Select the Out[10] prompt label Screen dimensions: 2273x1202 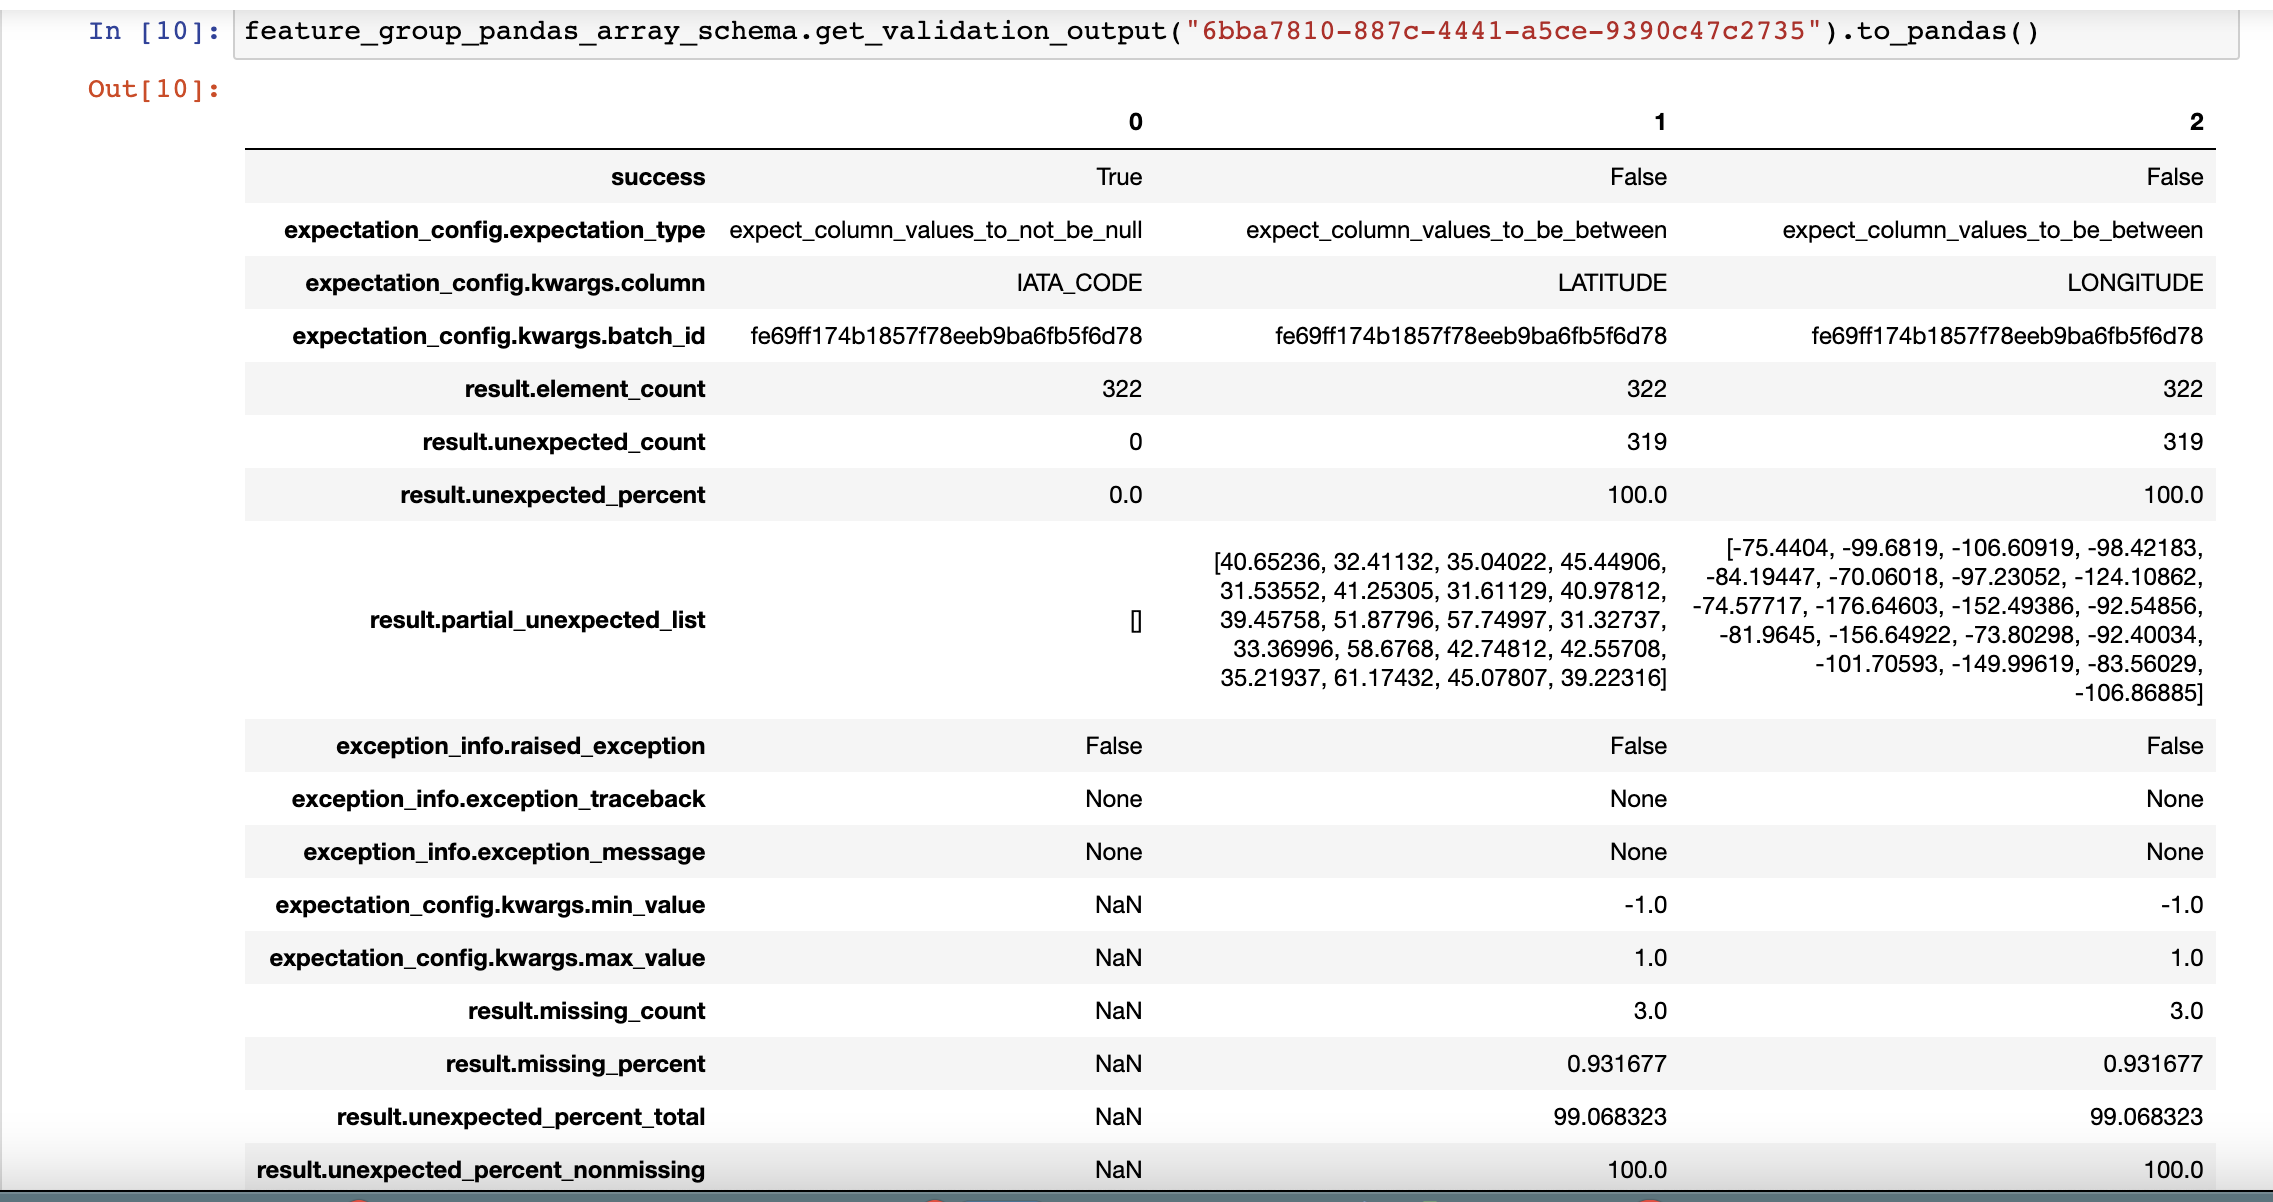click(x=154, y=89)
